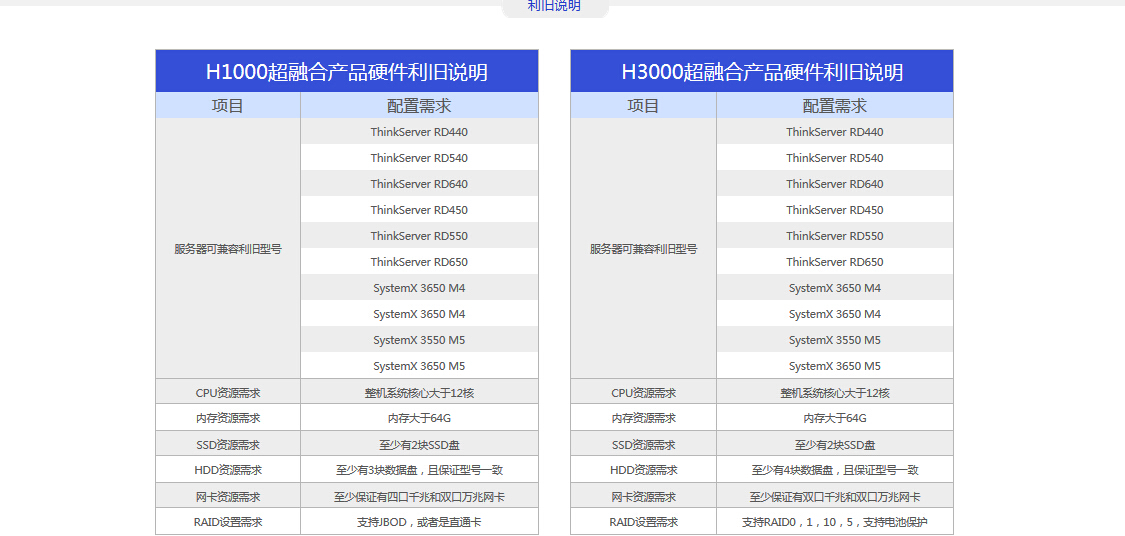
Task: Click ThinkServer RD550 in the H1000 table
Action: tap(419, 235)
